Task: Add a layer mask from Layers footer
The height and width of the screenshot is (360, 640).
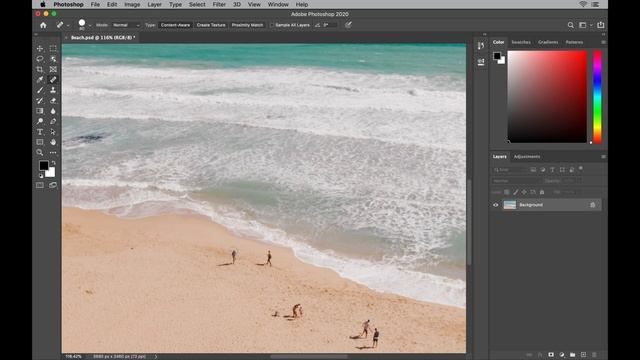Action: pos(551,355)
